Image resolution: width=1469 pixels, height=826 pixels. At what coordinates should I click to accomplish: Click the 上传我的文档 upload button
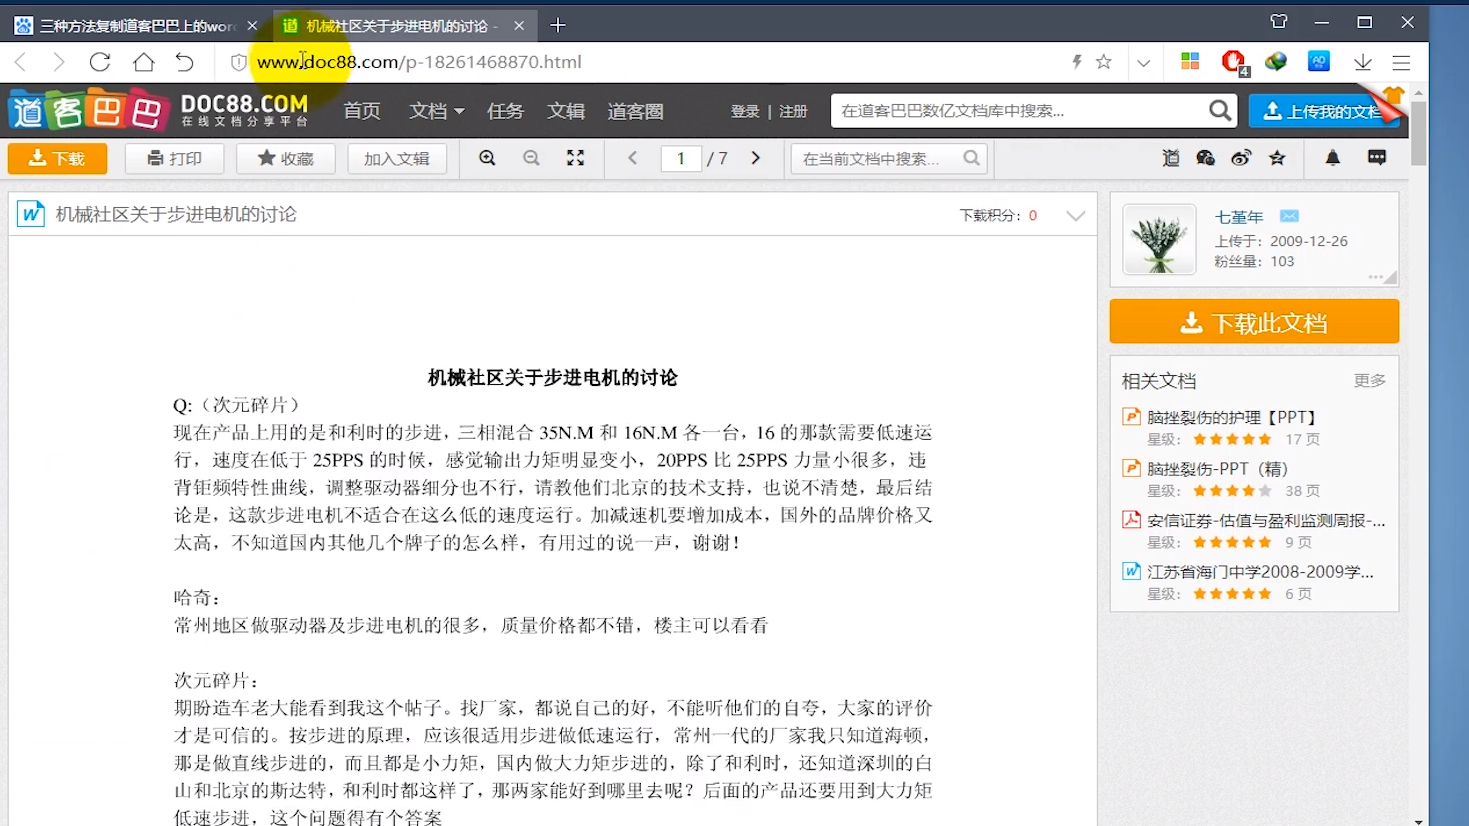1324,111
